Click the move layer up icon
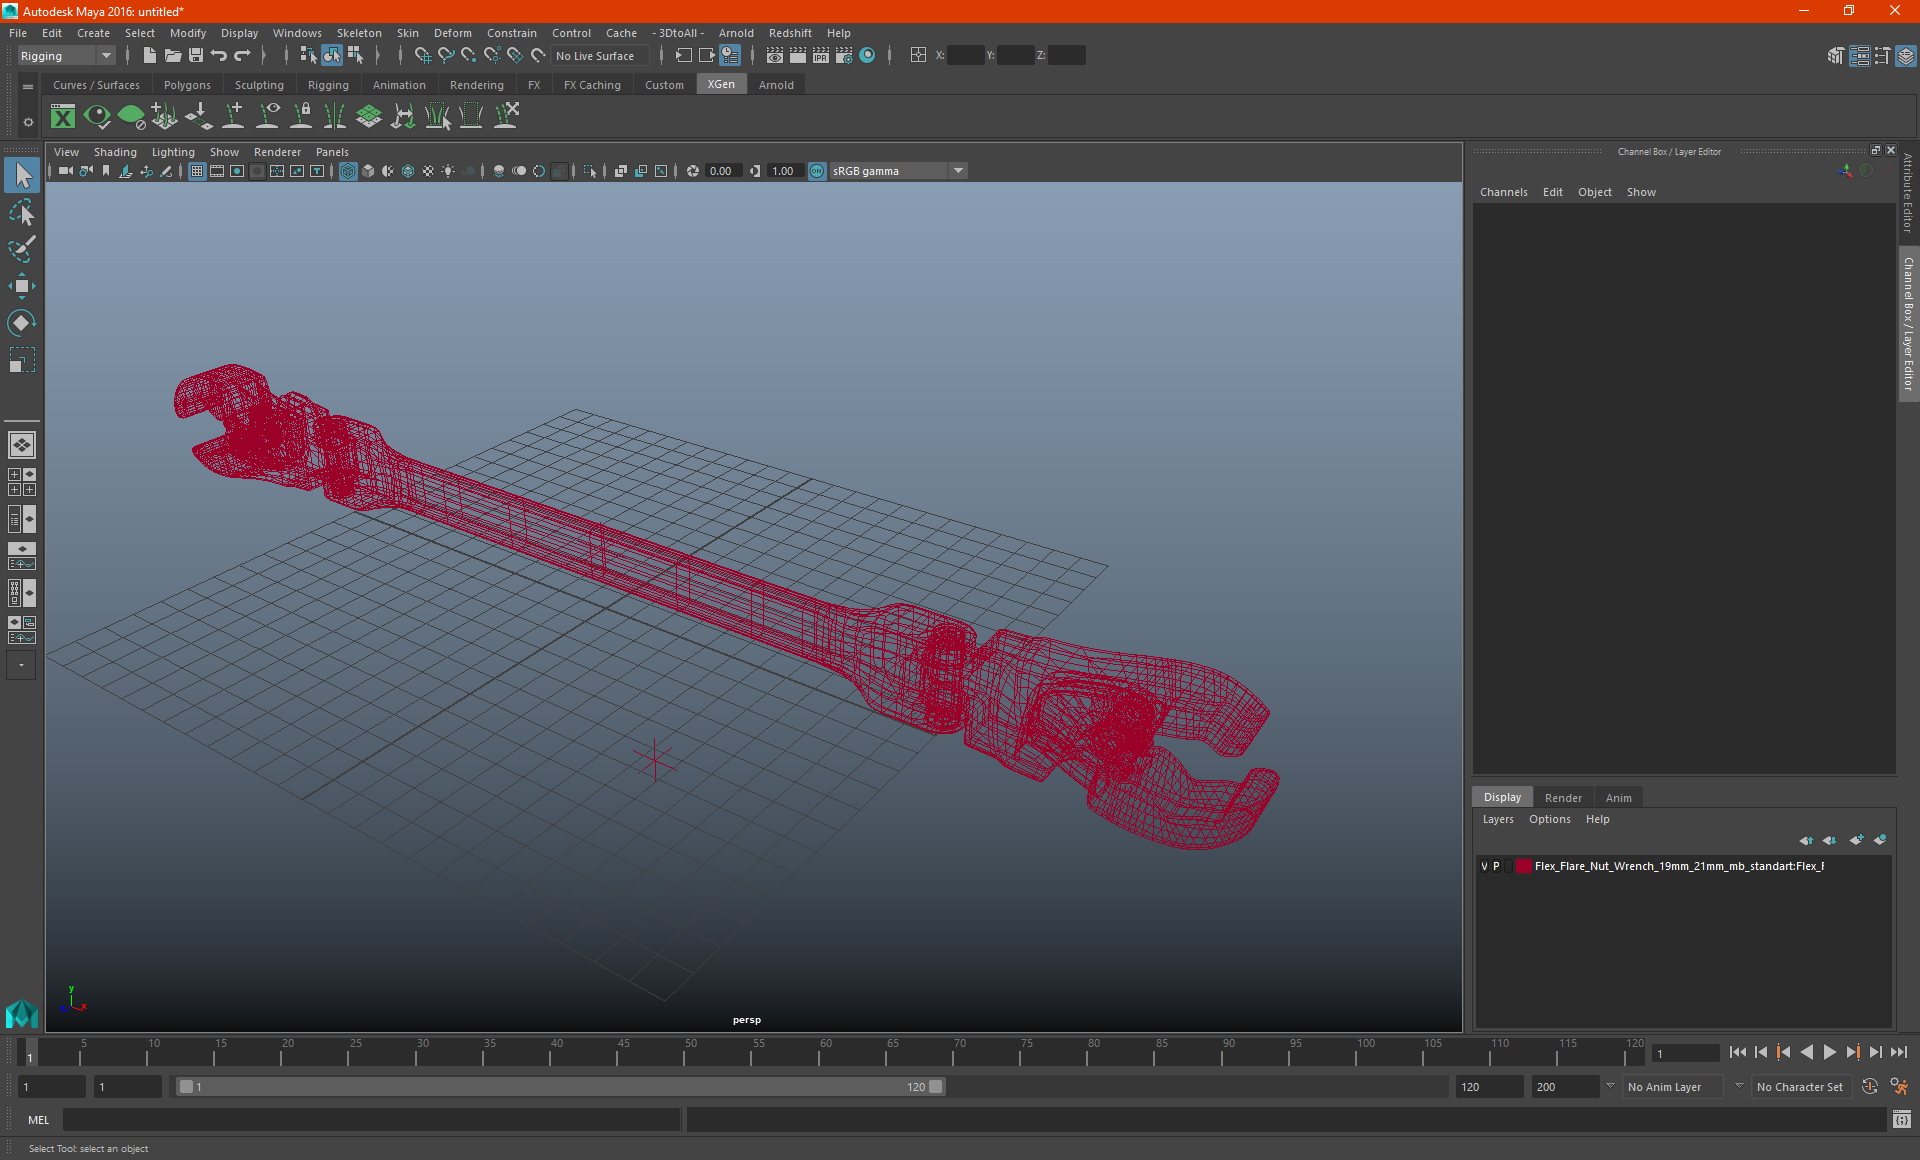1920x1160 pixels. tap(1806, 840)
